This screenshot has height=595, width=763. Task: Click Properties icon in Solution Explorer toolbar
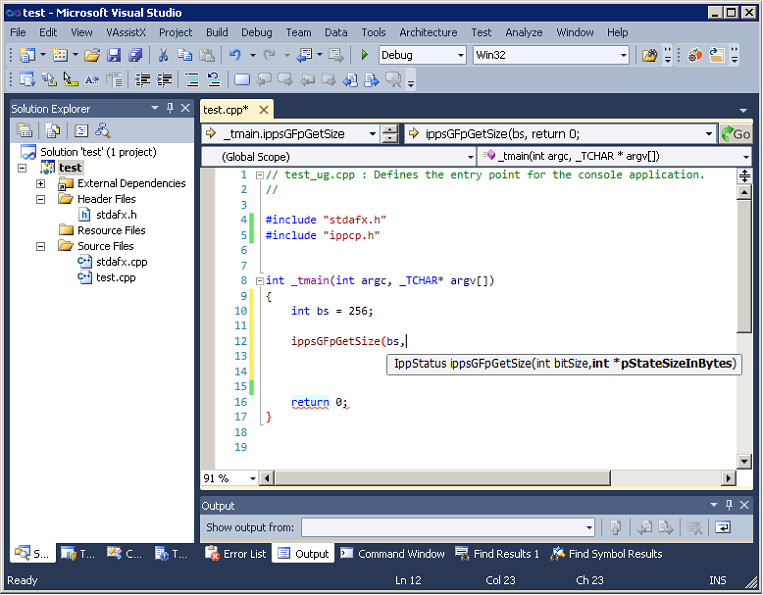coord(25,131)
